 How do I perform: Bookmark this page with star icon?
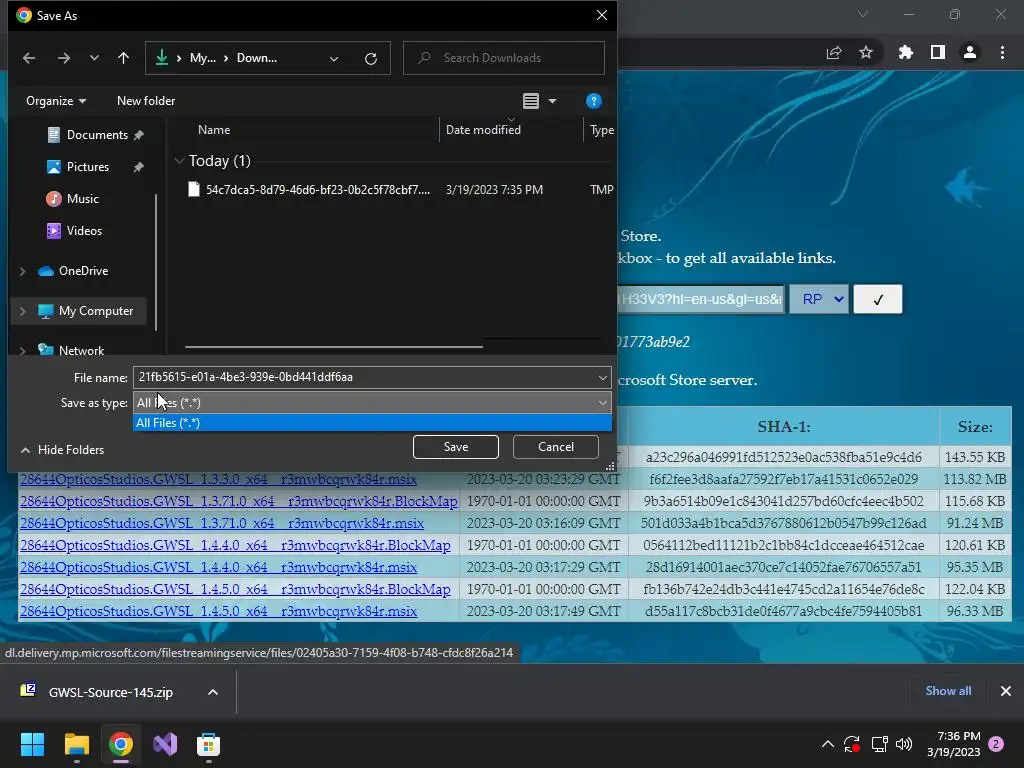866,52
